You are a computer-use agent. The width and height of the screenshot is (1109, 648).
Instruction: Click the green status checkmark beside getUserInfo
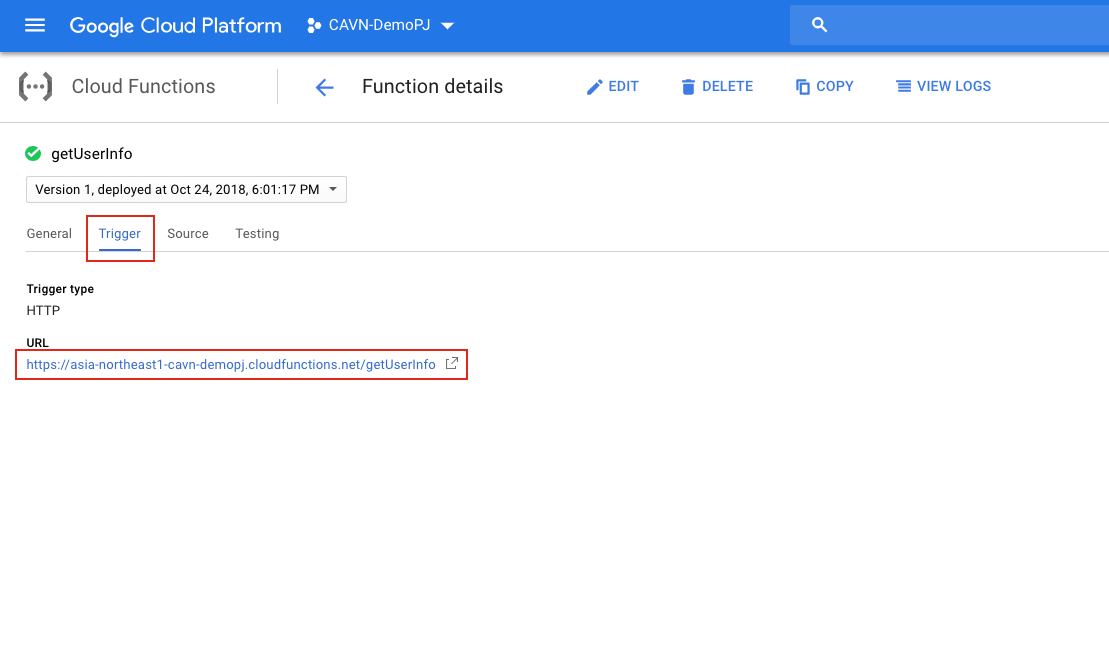(x=32, y=153)
